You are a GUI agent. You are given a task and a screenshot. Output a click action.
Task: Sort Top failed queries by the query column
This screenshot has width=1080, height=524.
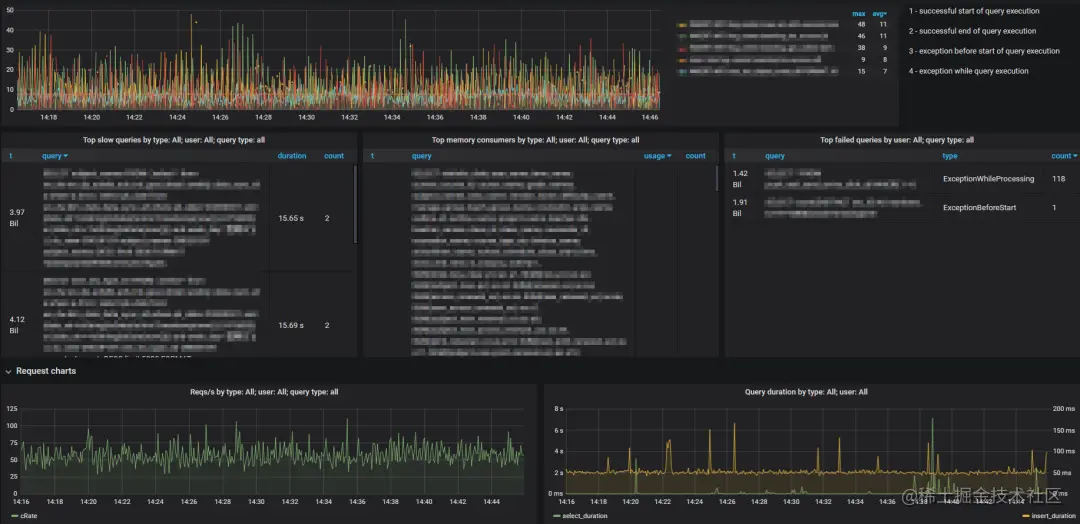(775, 156)
